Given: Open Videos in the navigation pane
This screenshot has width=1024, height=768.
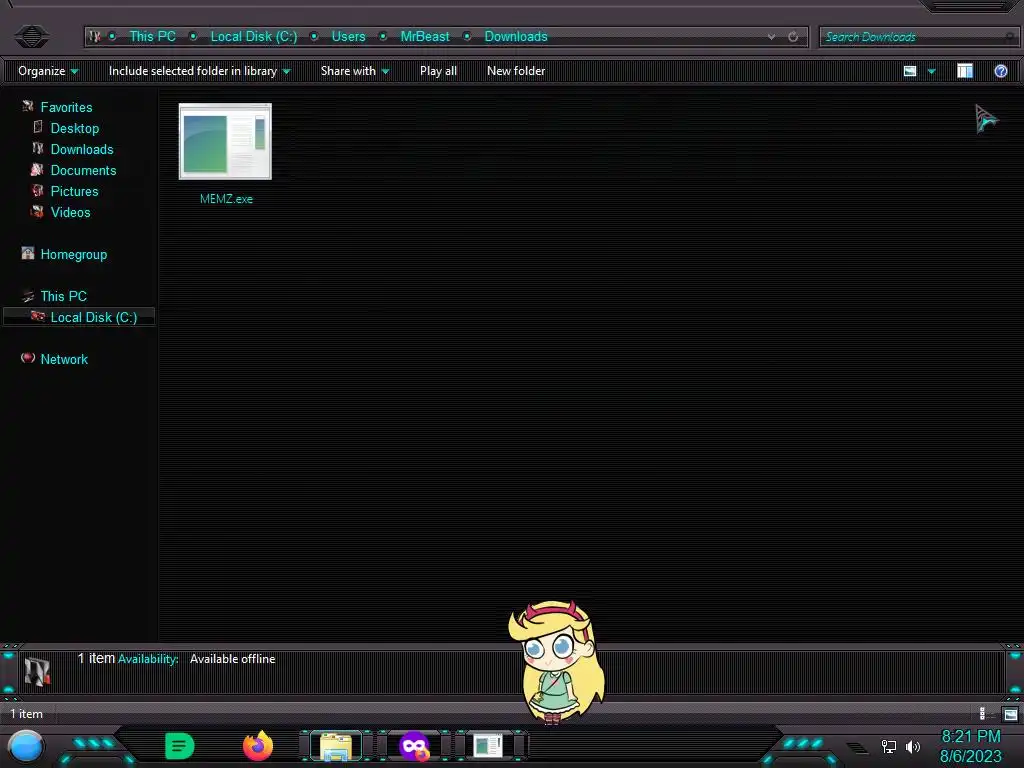Looking at the screenshot, I should [x=71, y=212].
